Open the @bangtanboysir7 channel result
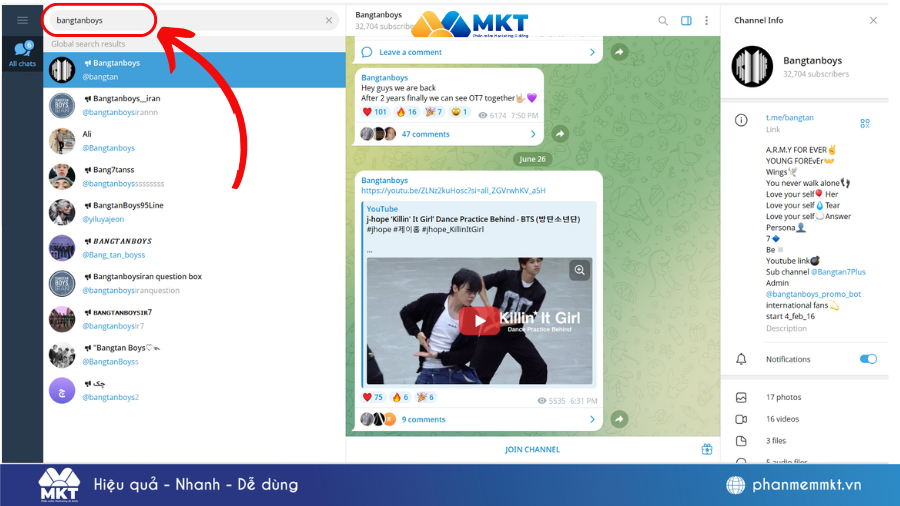Viewport: 900px width, 506px height. pos(195,319)
